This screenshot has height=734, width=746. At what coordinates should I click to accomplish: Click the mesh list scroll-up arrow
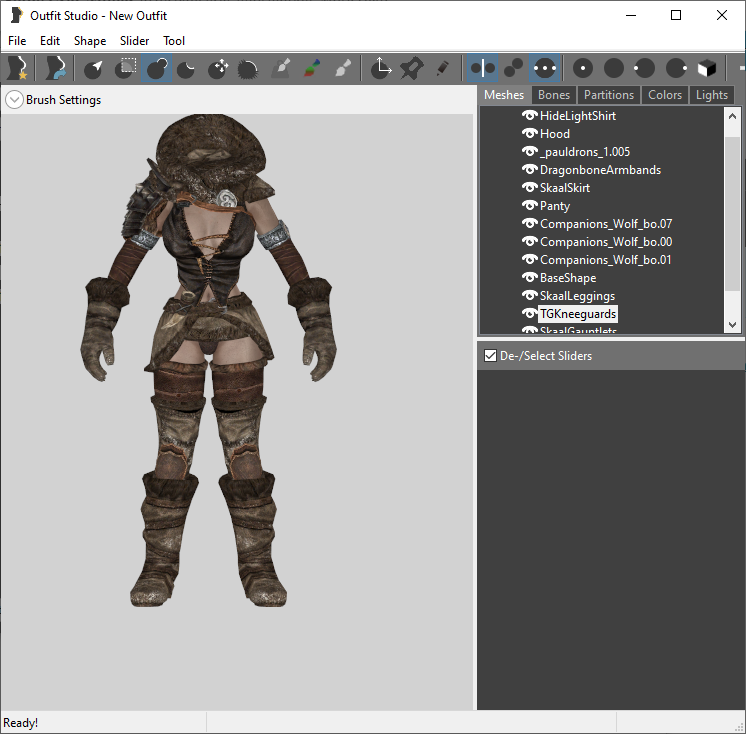point(732,116)
